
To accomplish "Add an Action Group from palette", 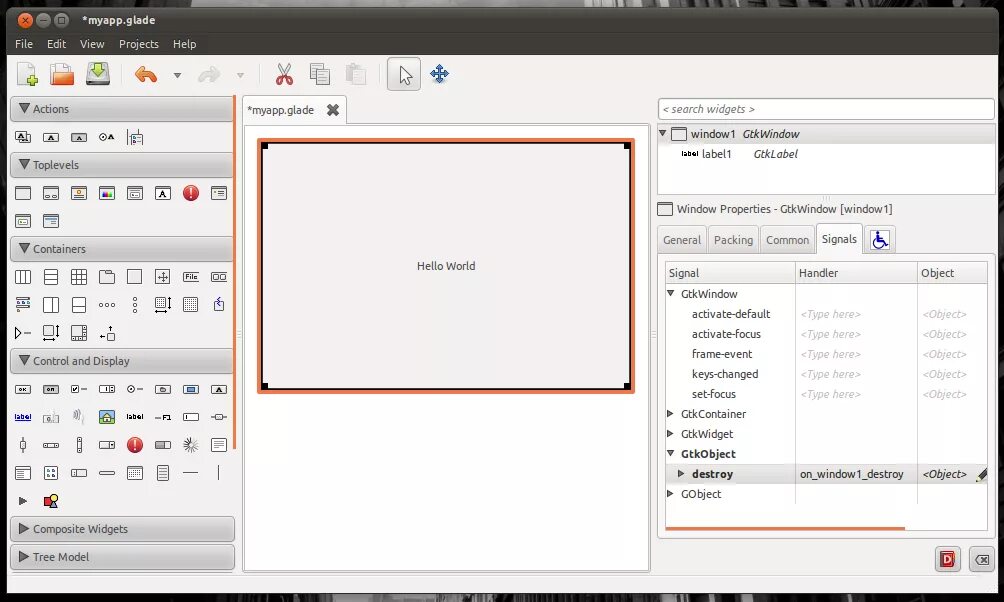I will pos(22,137).
